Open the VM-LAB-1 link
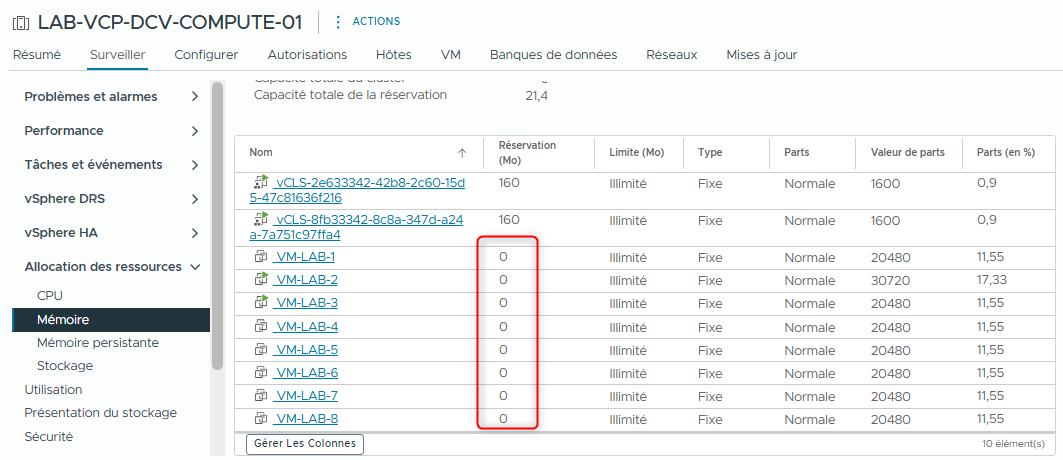 [x=304, y=257]
